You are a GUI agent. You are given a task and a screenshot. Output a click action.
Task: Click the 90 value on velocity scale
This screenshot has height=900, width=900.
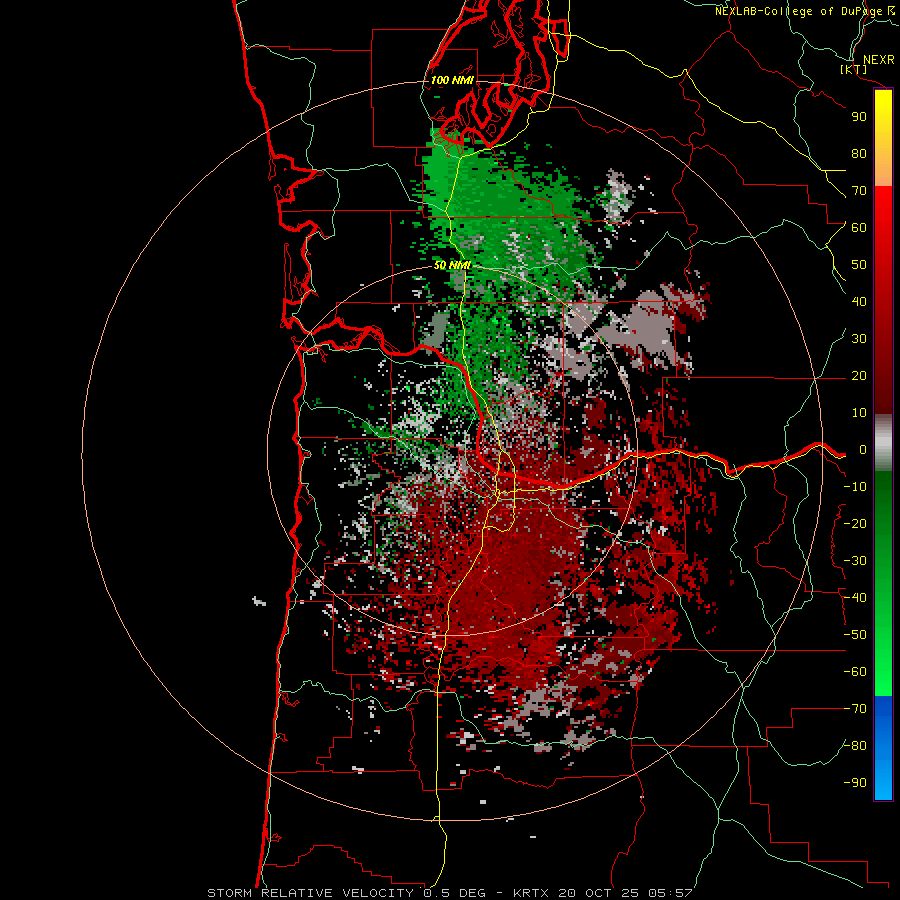pos(859,117)
